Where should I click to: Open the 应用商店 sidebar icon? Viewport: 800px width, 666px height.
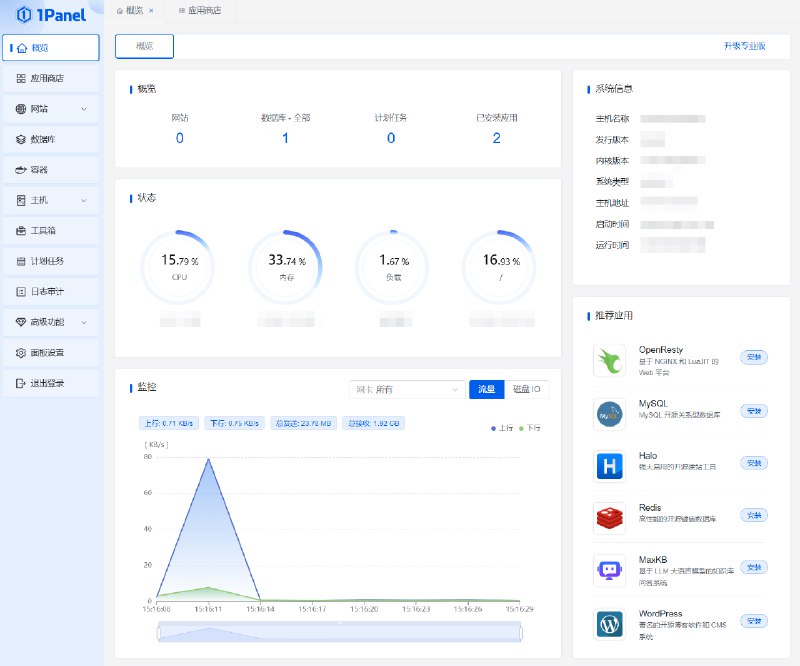[21, 78]
